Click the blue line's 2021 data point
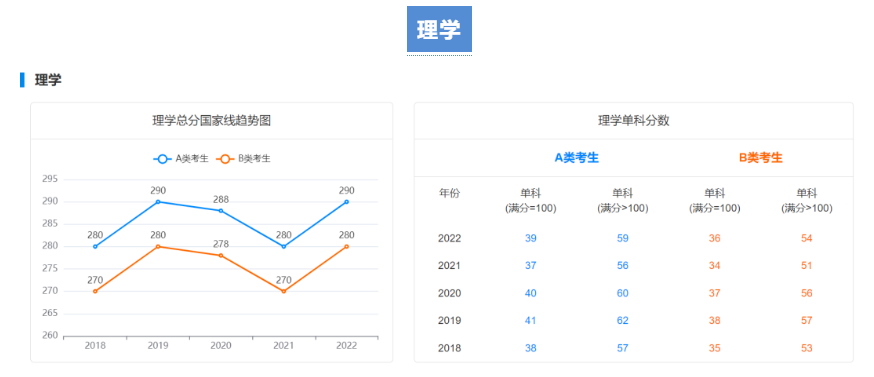The width and height of the screenshot is (874, 377). click(x=284, y=246)
